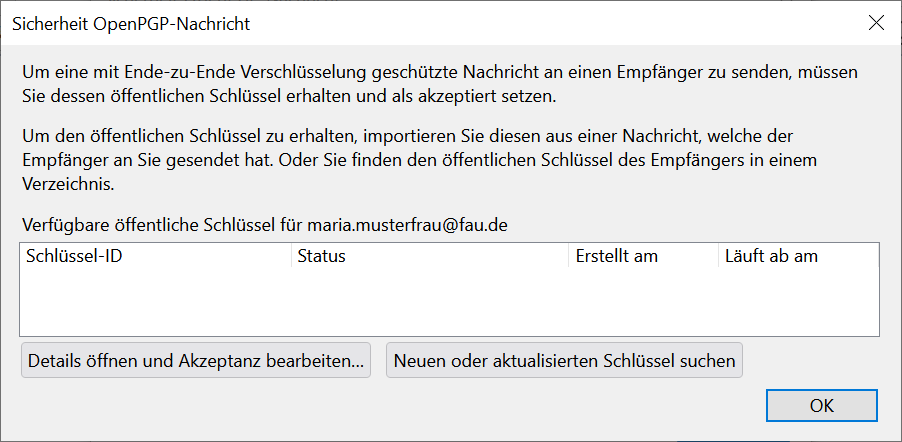
Task: Sort by the Erstellt am column
Action: coord(616,256)
